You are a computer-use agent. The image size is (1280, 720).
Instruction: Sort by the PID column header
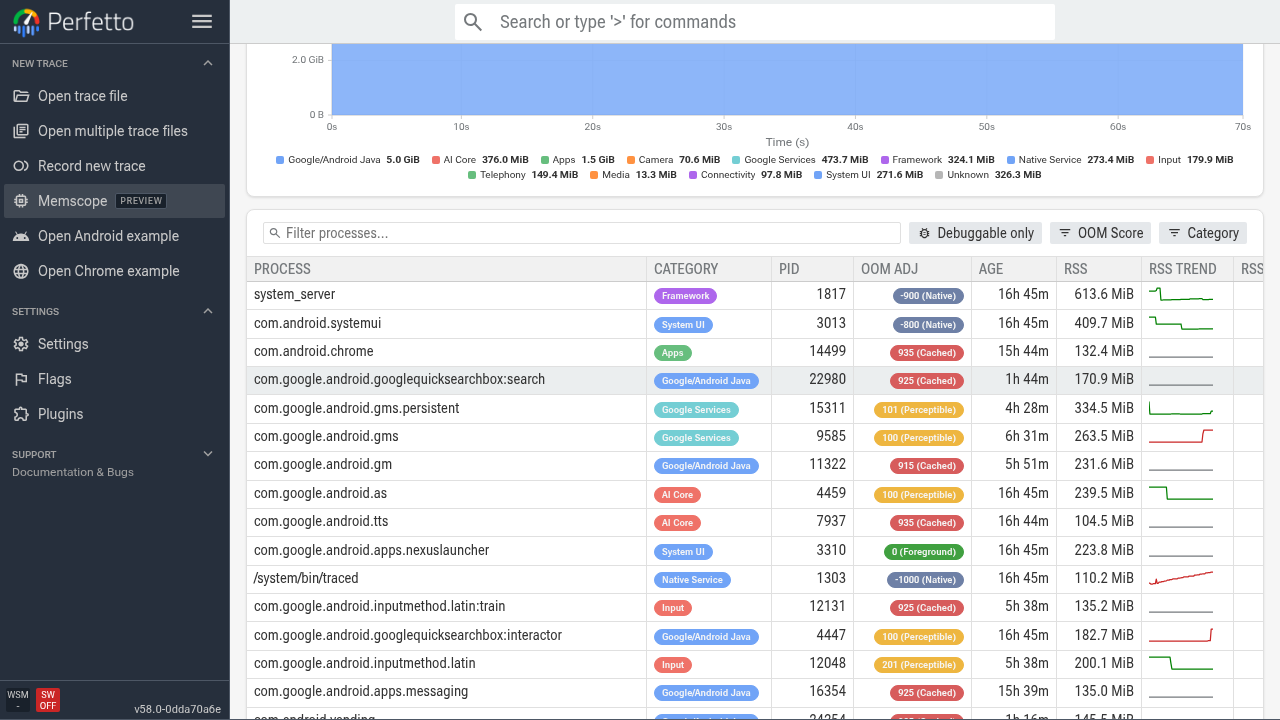(812, 269)
